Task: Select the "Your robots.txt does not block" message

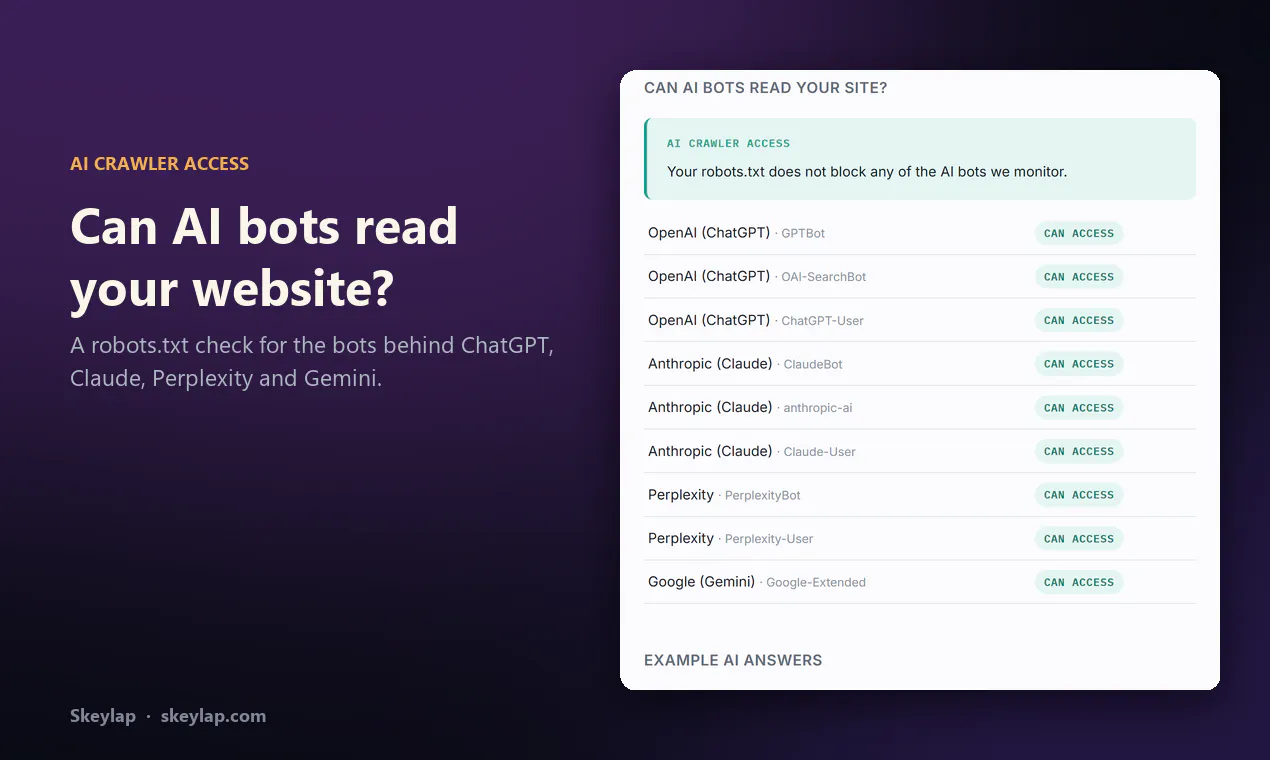Action: tap(867, 172)
